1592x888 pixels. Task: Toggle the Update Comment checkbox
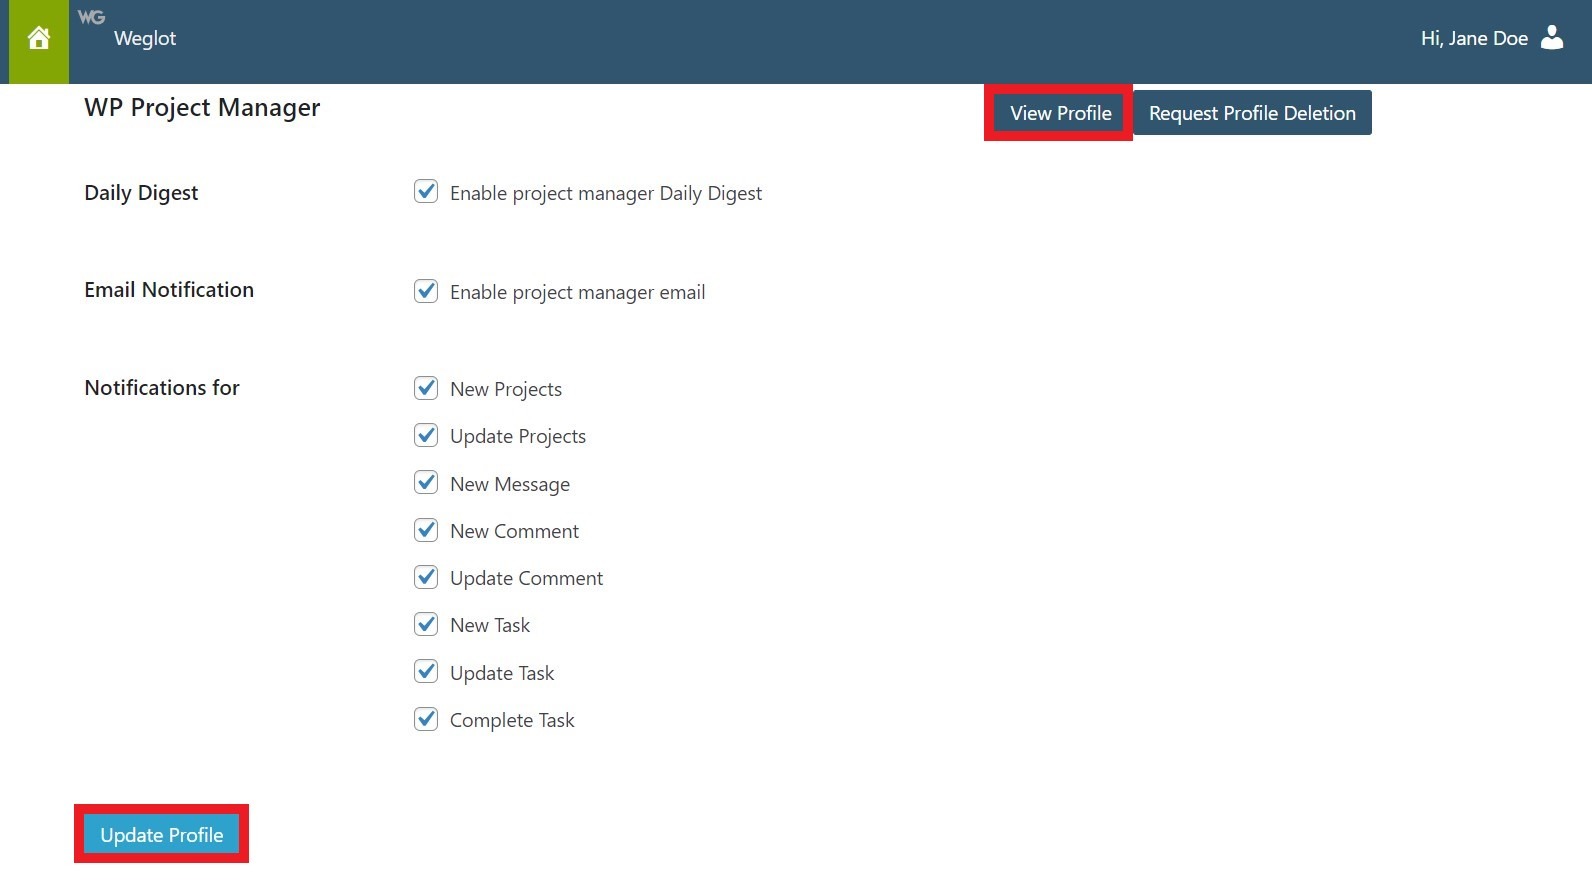[x=426, y=576]
